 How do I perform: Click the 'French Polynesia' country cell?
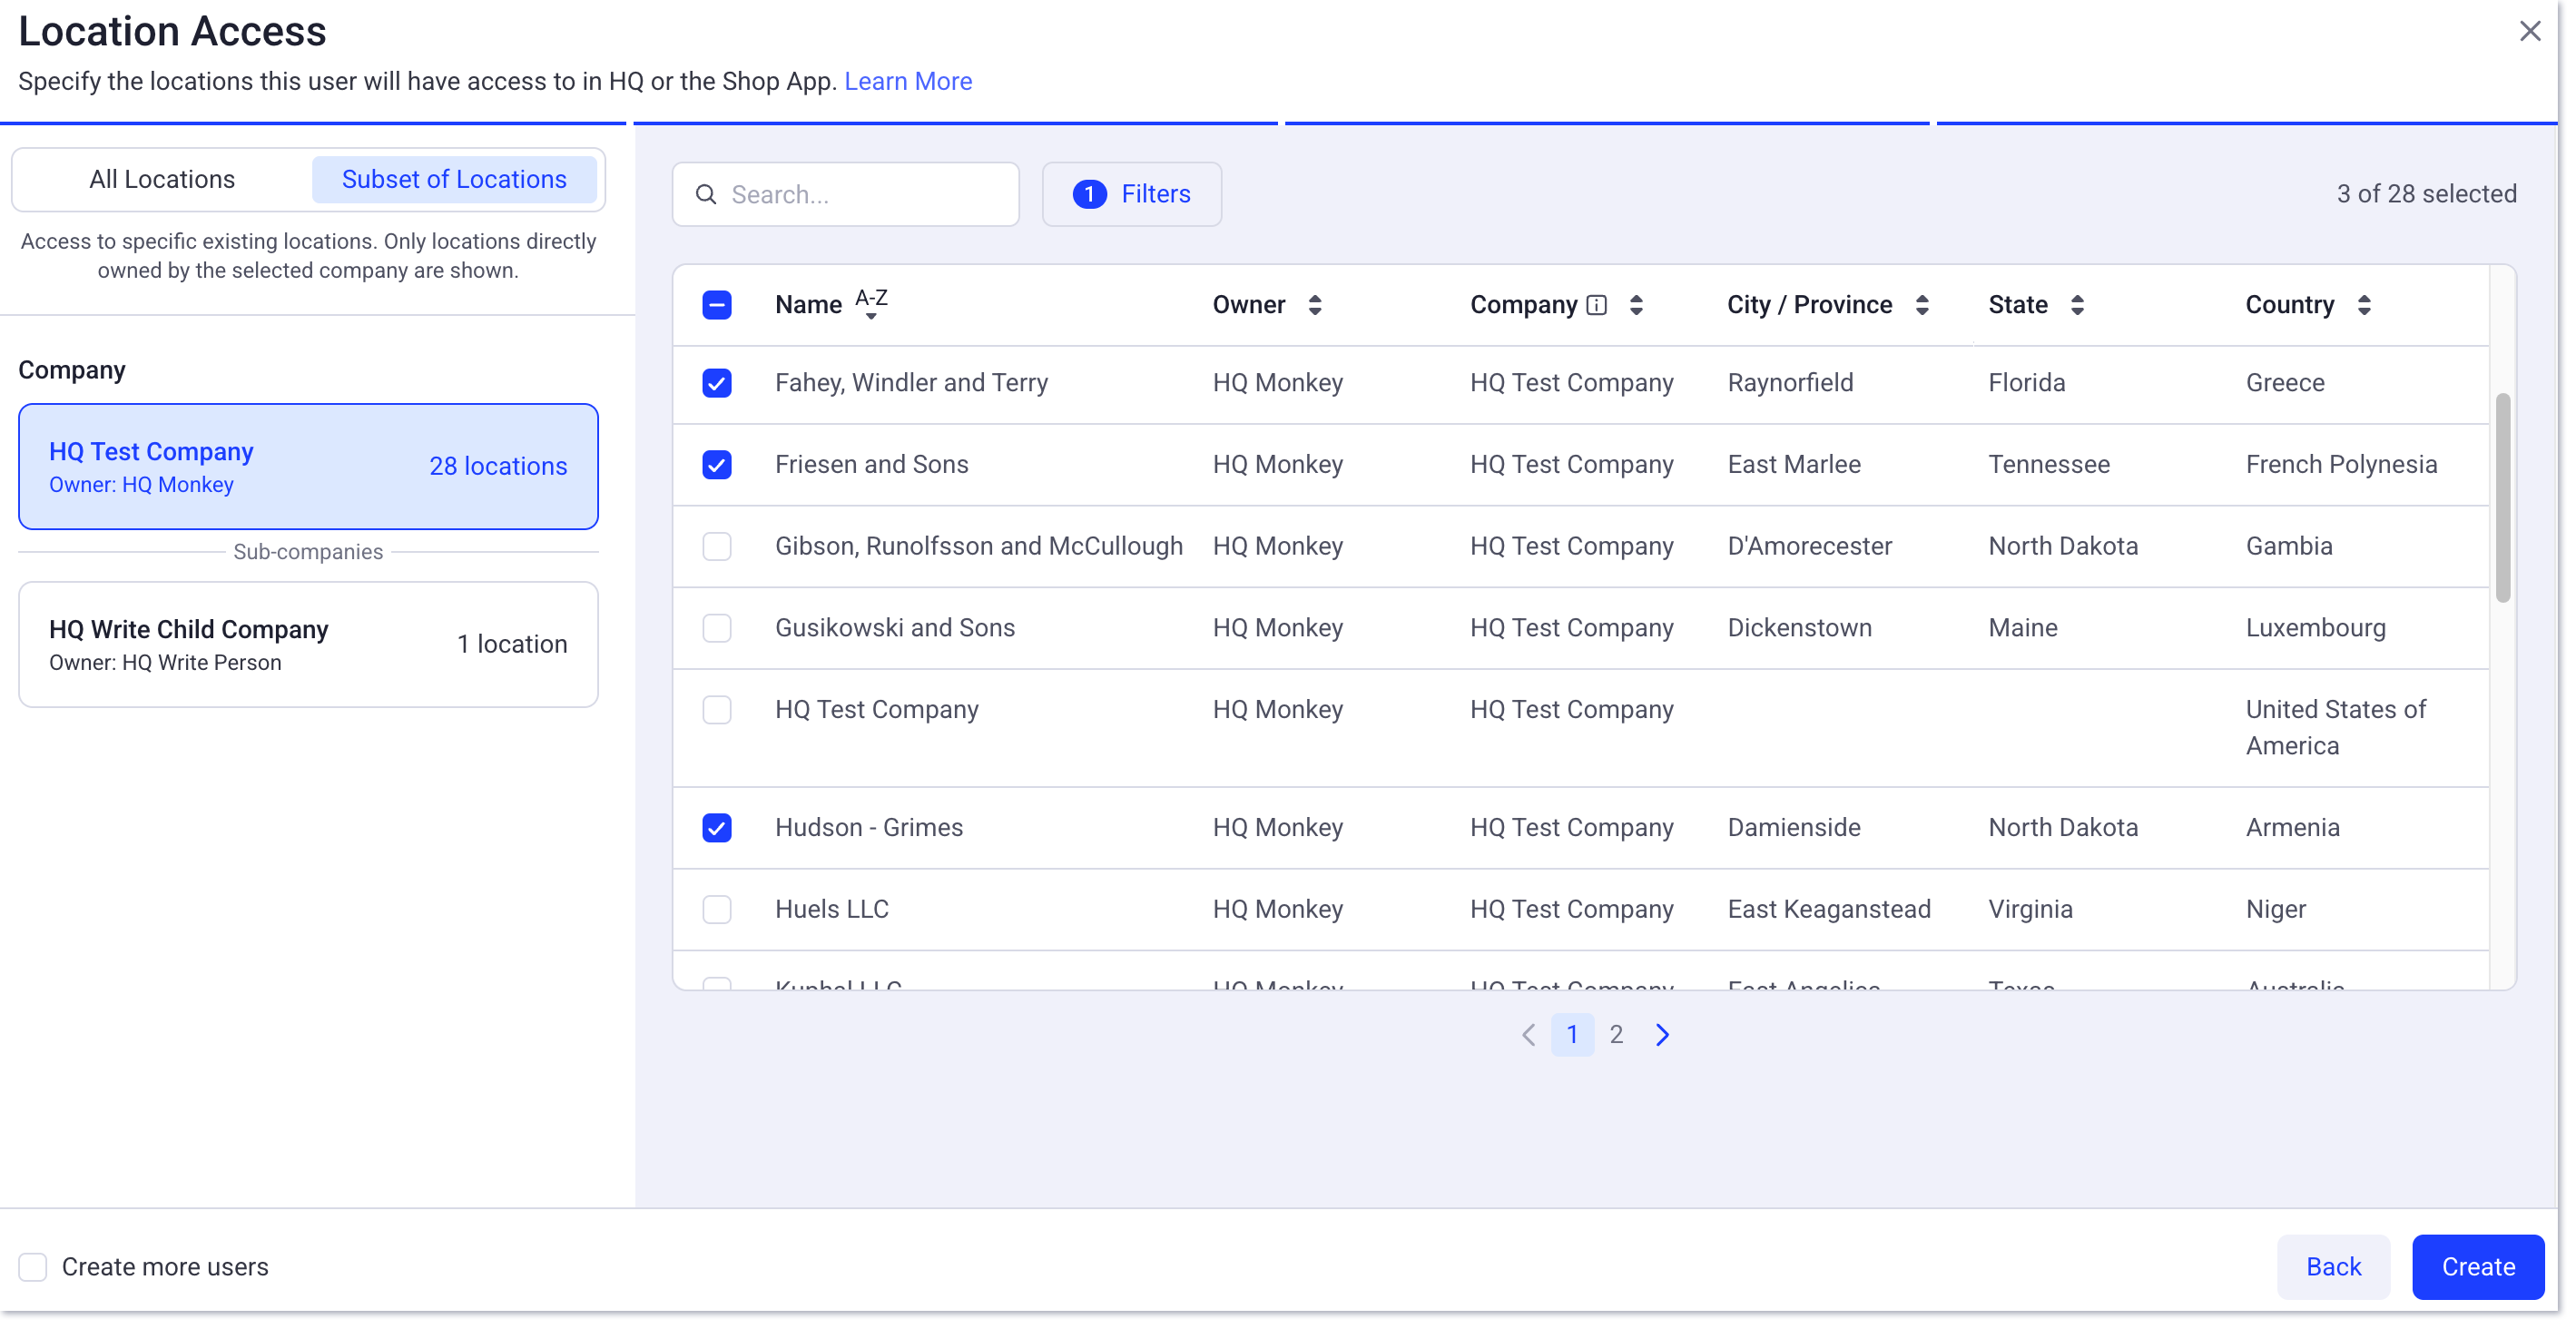coord(2341,465)
